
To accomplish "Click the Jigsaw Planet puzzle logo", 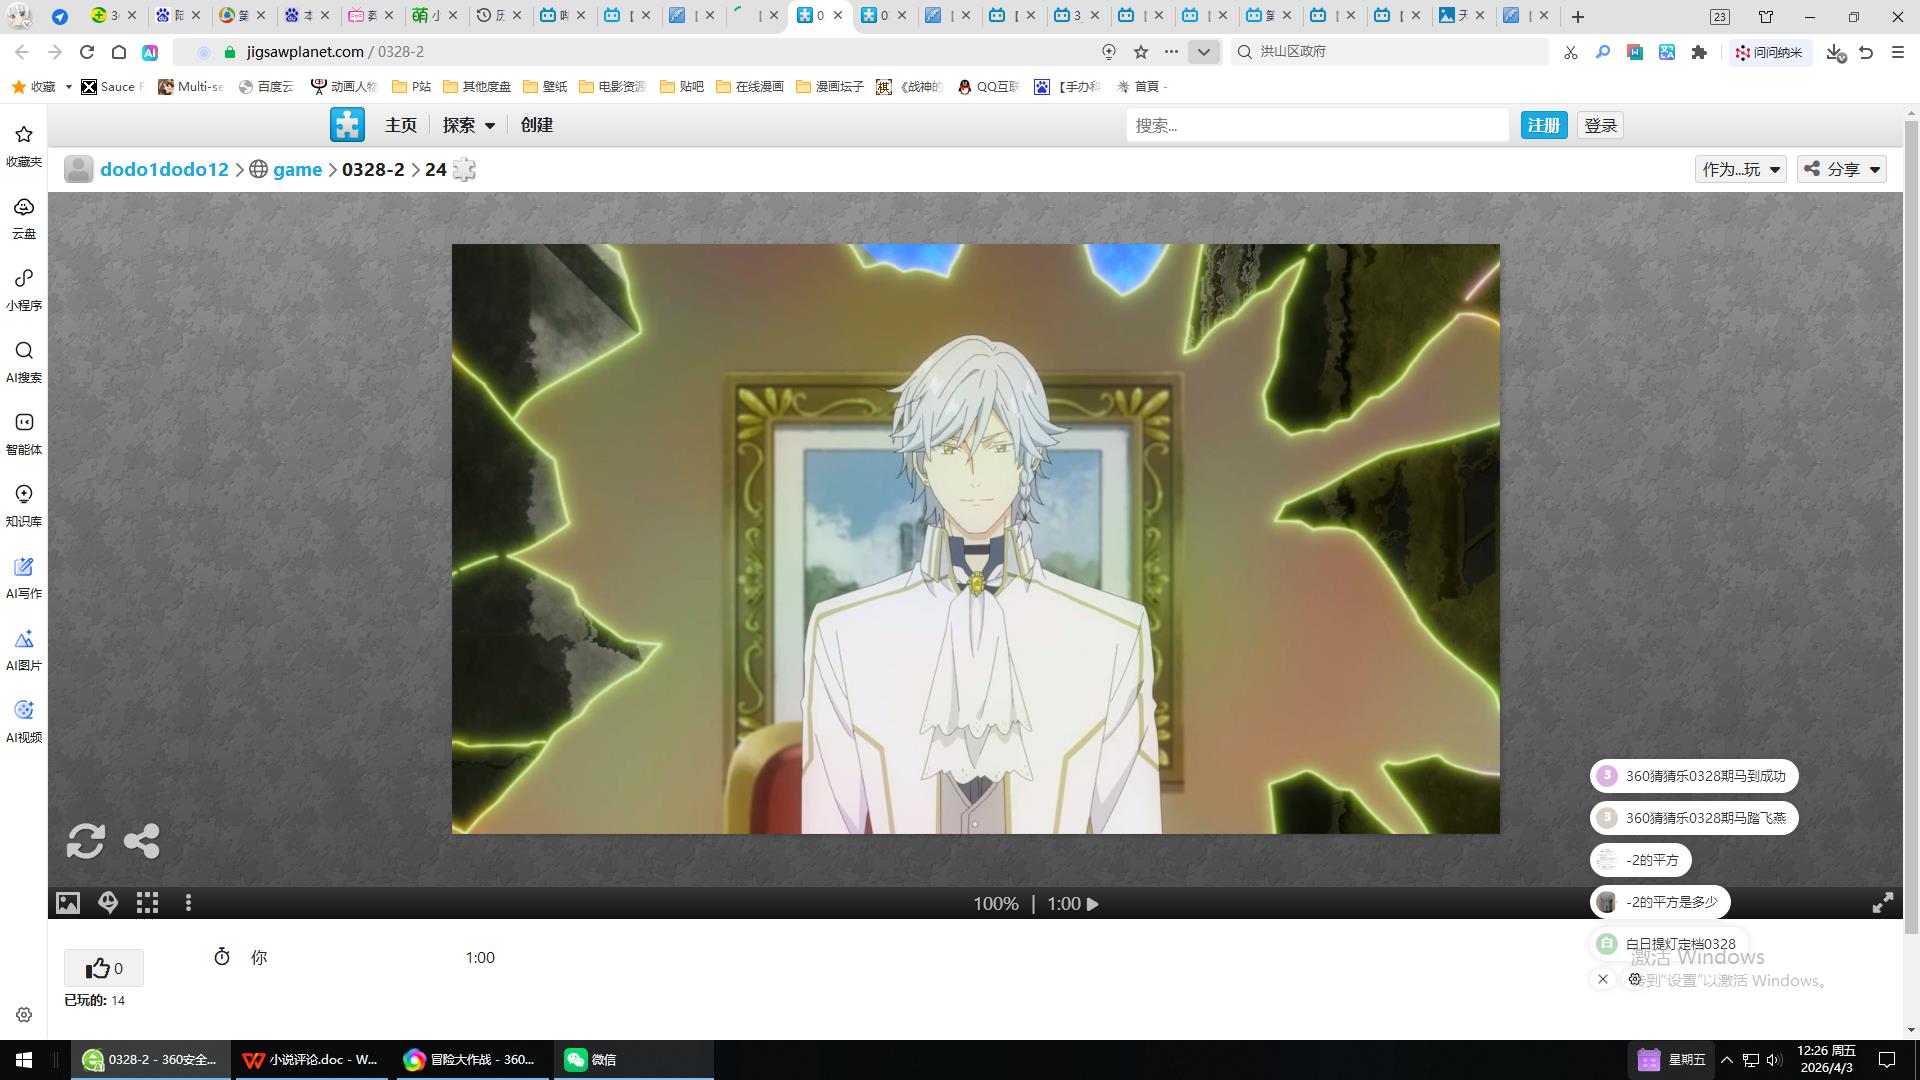I will [347, 125].
